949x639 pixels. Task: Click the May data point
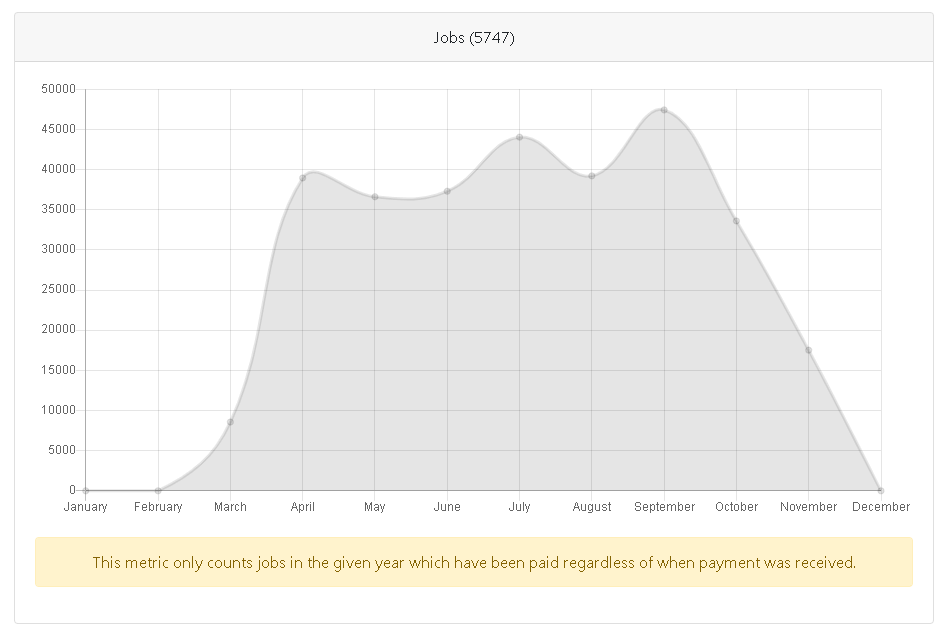pyautogui.click(x=375, y=197)
